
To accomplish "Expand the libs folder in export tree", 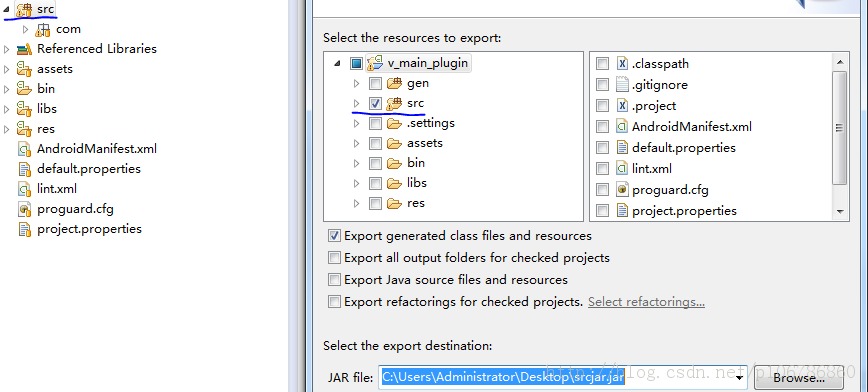I will [x=356, y=183].
